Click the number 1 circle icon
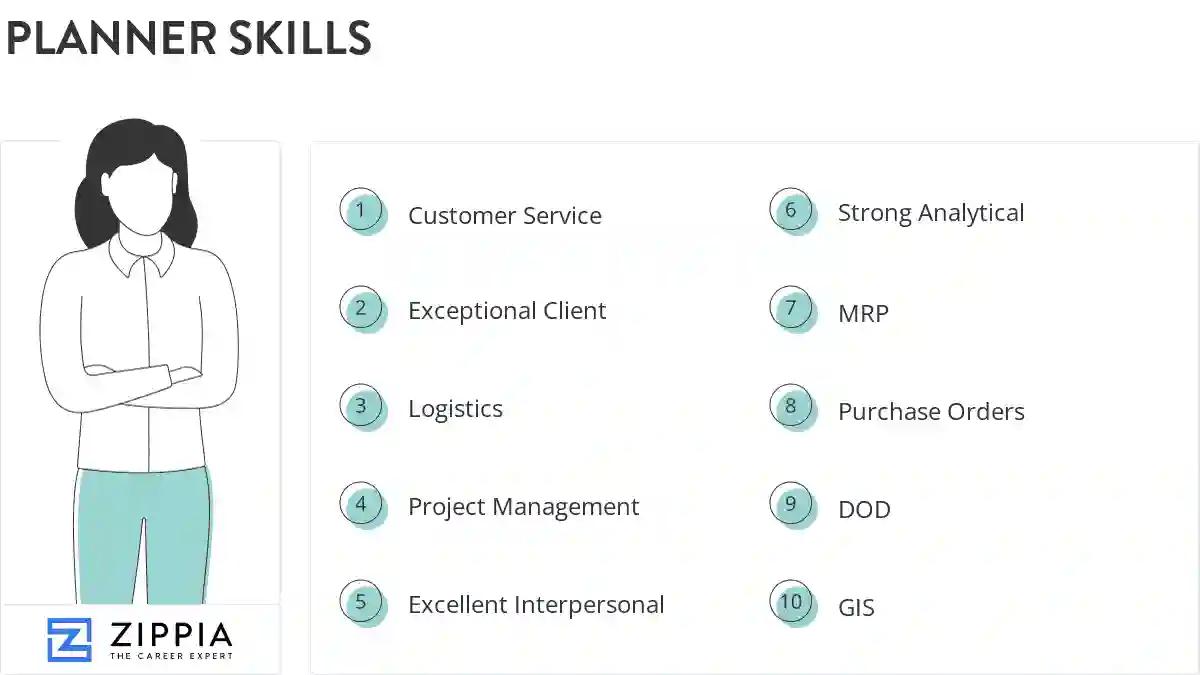 pyautogui.click(x=362, y=212)
